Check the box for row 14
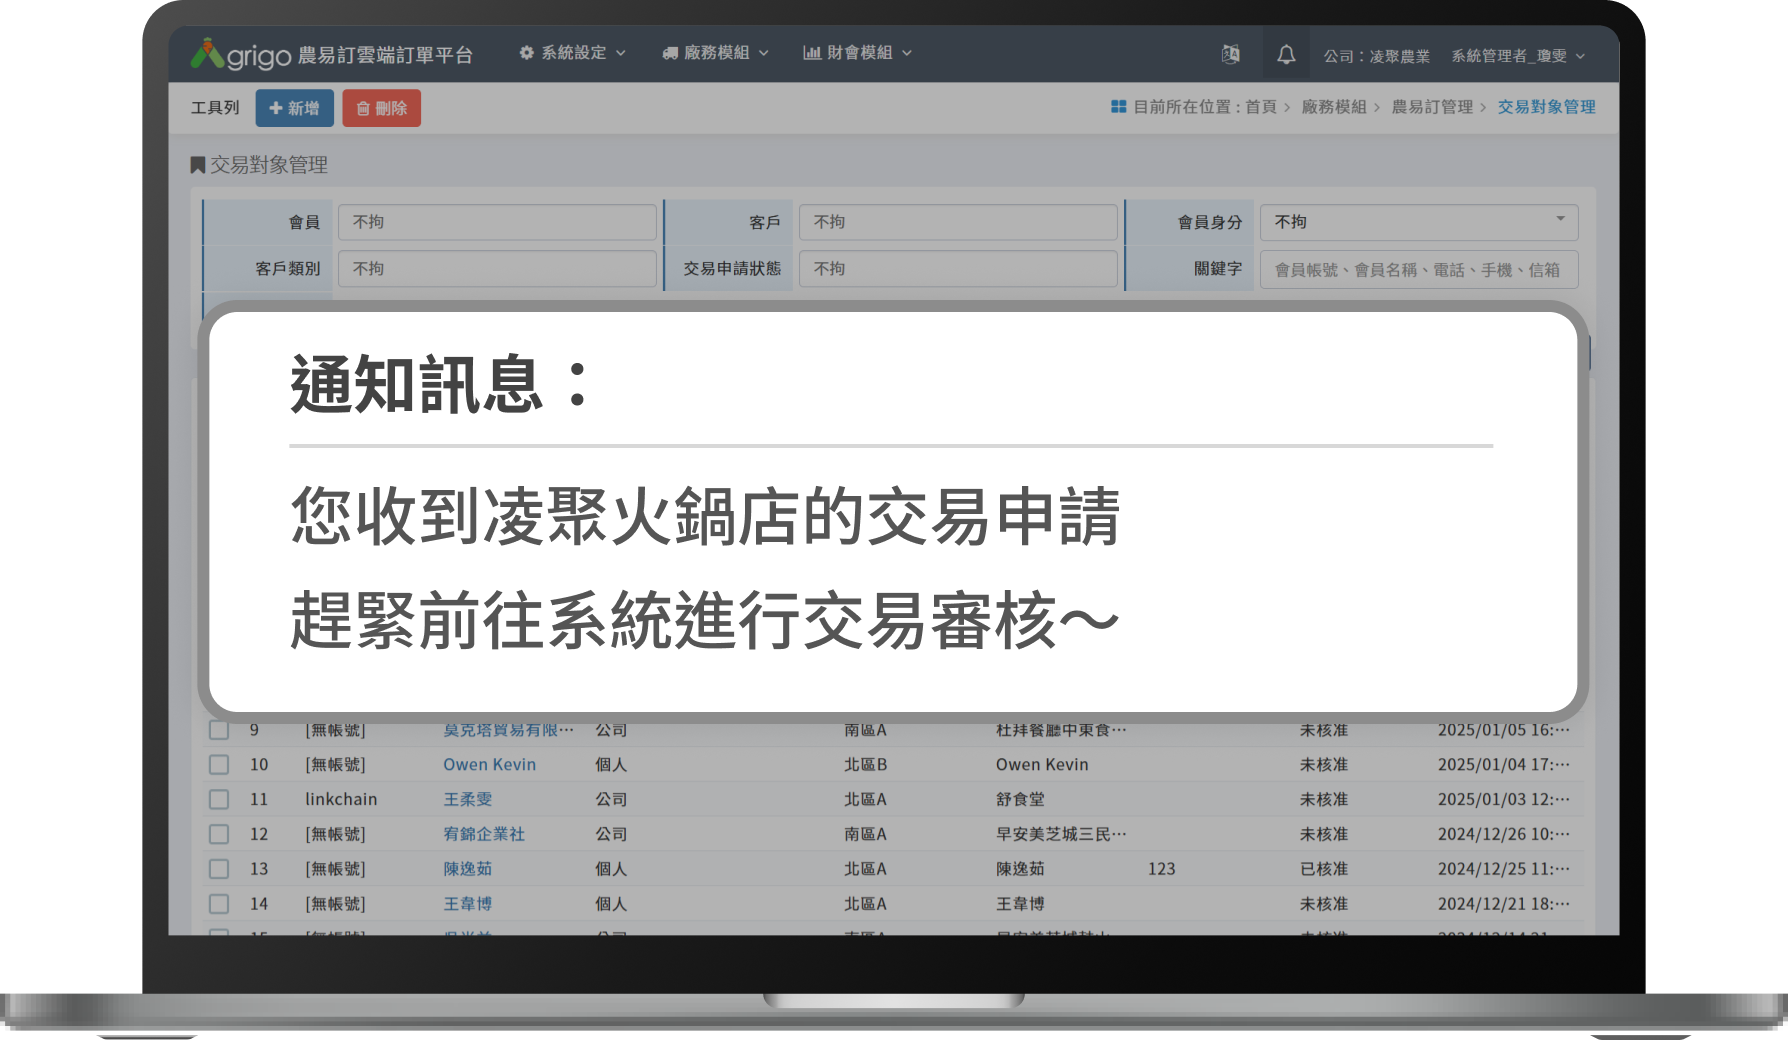 click(x=219, y=904)
